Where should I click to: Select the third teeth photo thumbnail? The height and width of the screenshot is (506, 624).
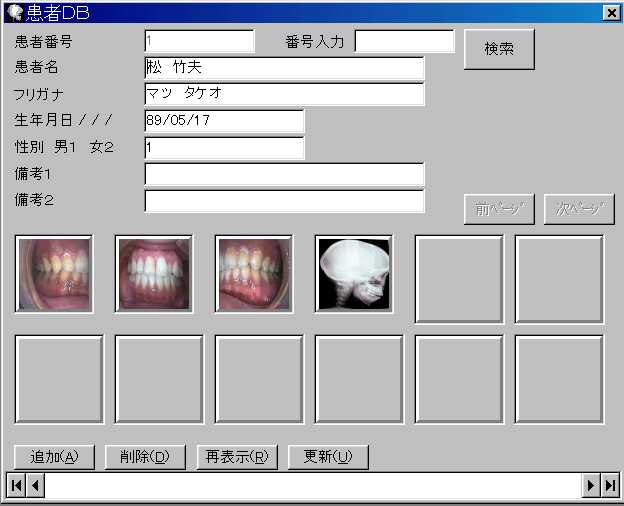(x=254, y=274)
